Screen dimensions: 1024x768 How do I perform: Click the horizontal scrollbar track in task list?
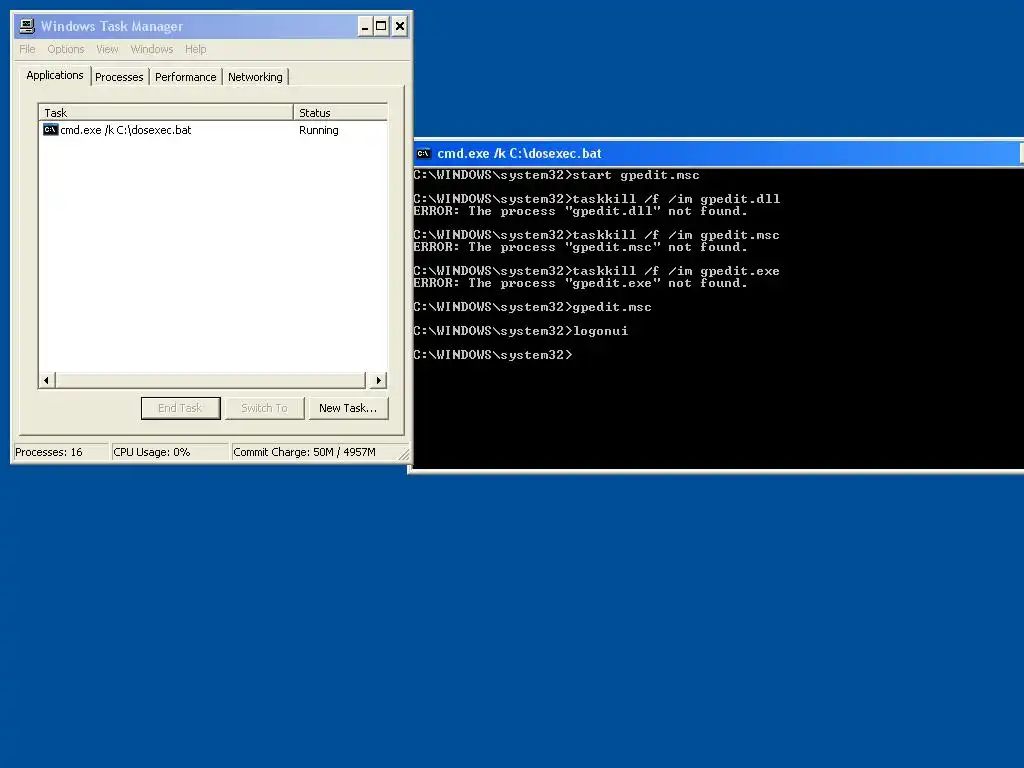coord(210,380)
